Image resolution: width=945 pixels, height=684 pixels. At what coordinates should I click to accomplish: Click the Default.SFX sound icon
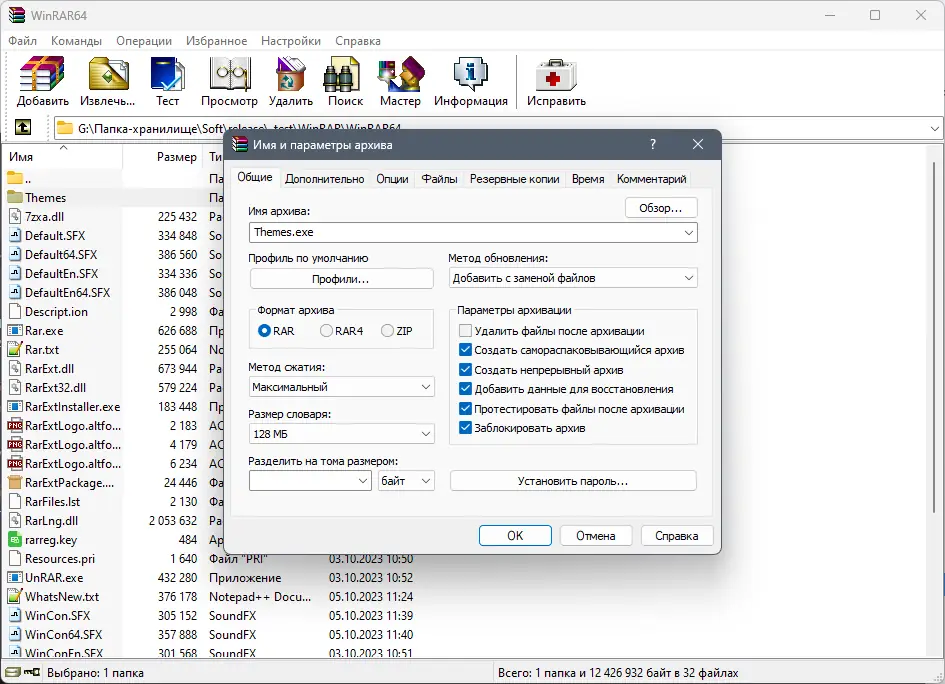(14, 235)
